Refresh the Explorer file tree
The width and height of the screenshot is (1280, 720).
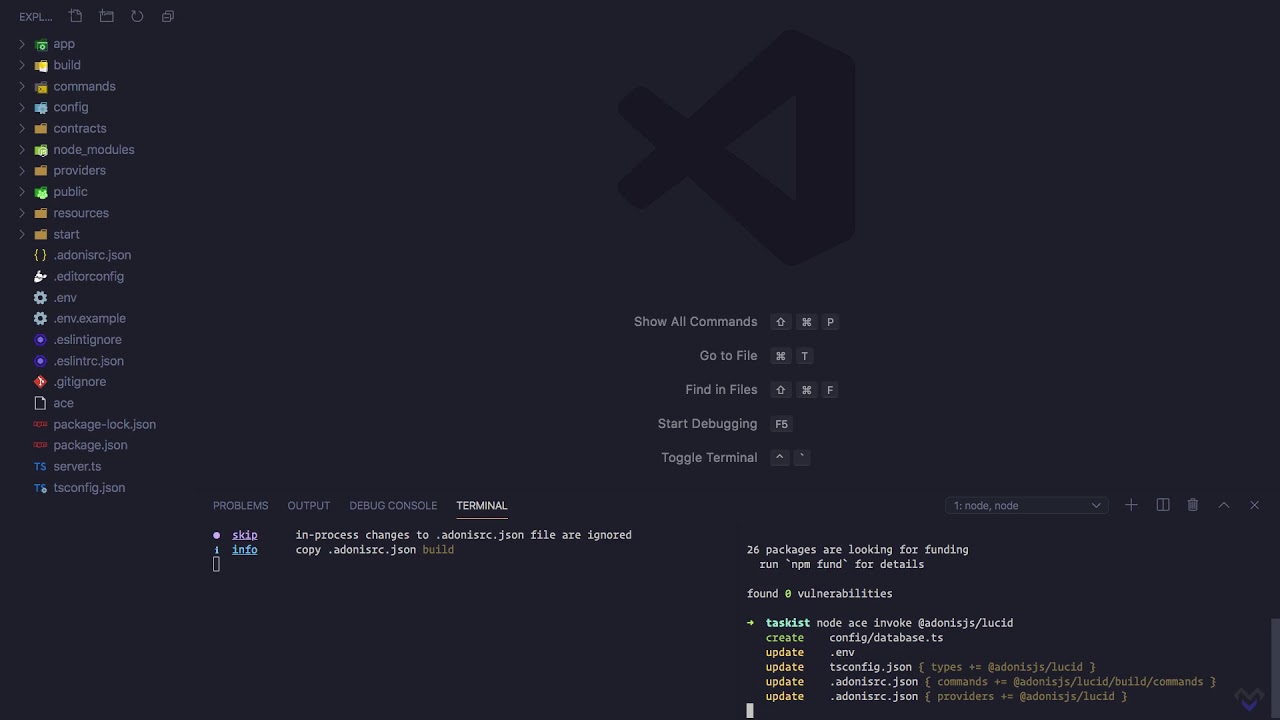click(137, 16)
